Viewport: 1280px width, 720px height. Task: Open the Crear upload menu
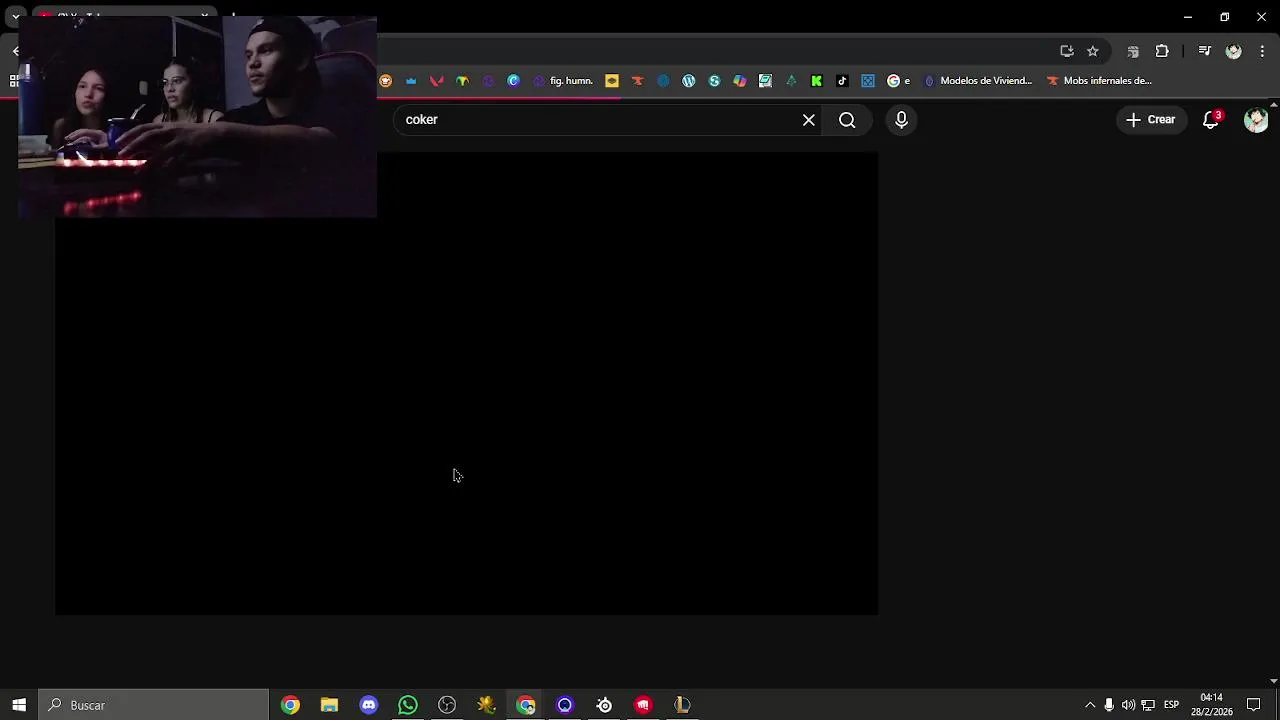[x=1150, y=120]
